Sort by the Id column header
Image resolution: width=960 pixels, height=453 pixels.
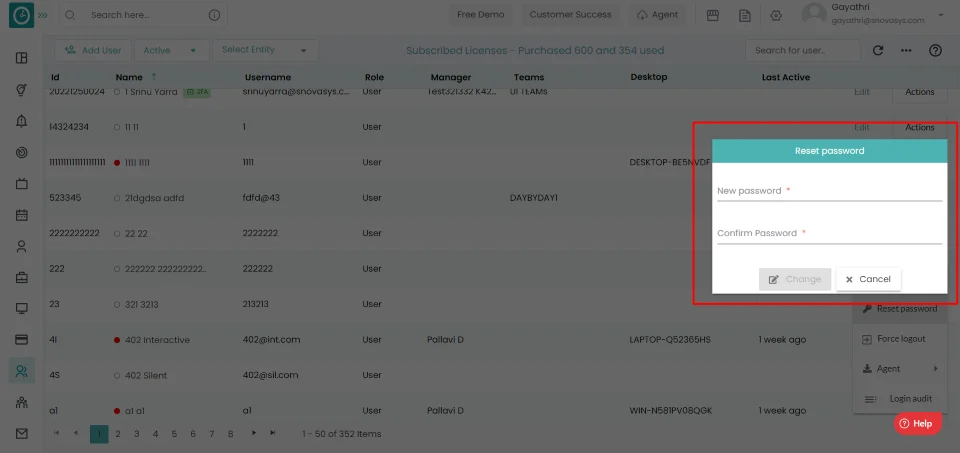pyautogui.click(x=55, y=77)
